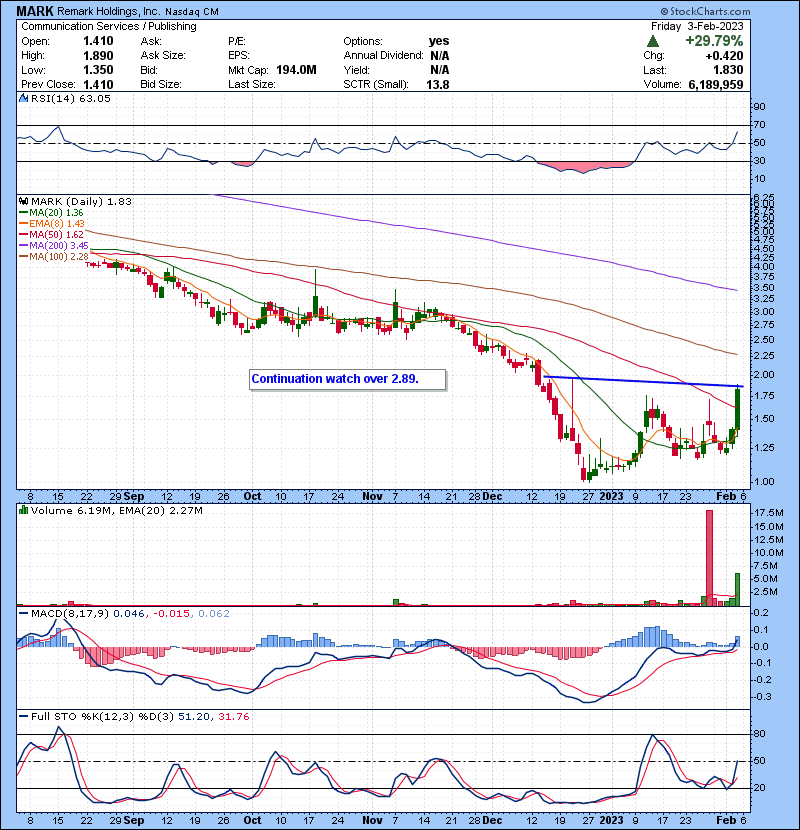Click the 'Continuation watch over 2.89.' annotation box
The width and height of the screenshot is (800, 830).
347,379
